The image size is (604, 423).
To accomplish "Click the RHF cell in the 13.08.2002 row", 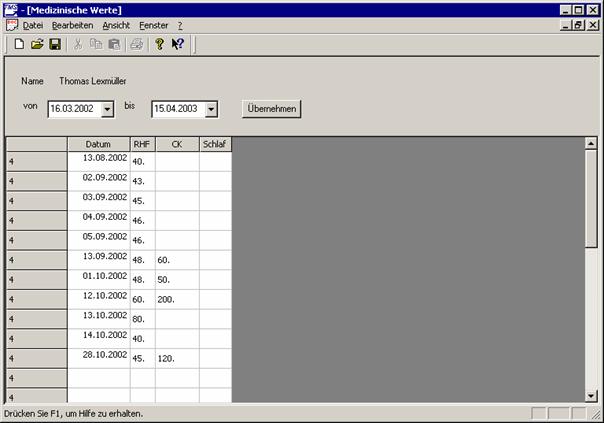I will click(x=143, y=161).
